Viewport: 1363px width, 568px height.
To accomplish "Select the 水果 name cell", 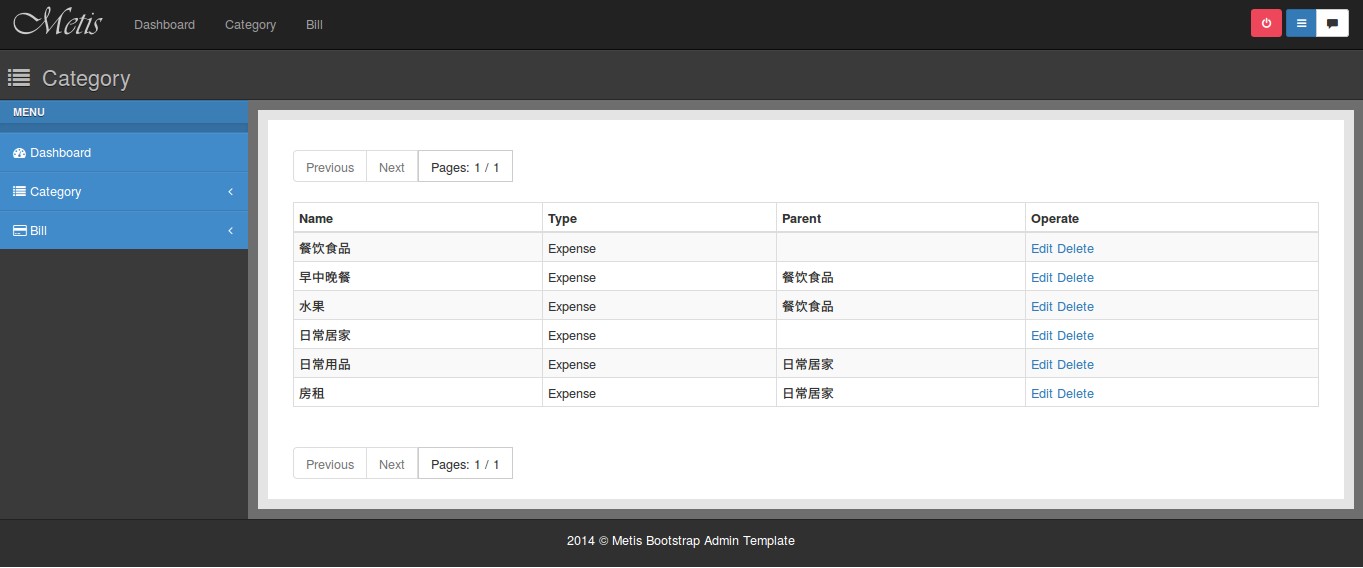I will click(x=418, y=306).
